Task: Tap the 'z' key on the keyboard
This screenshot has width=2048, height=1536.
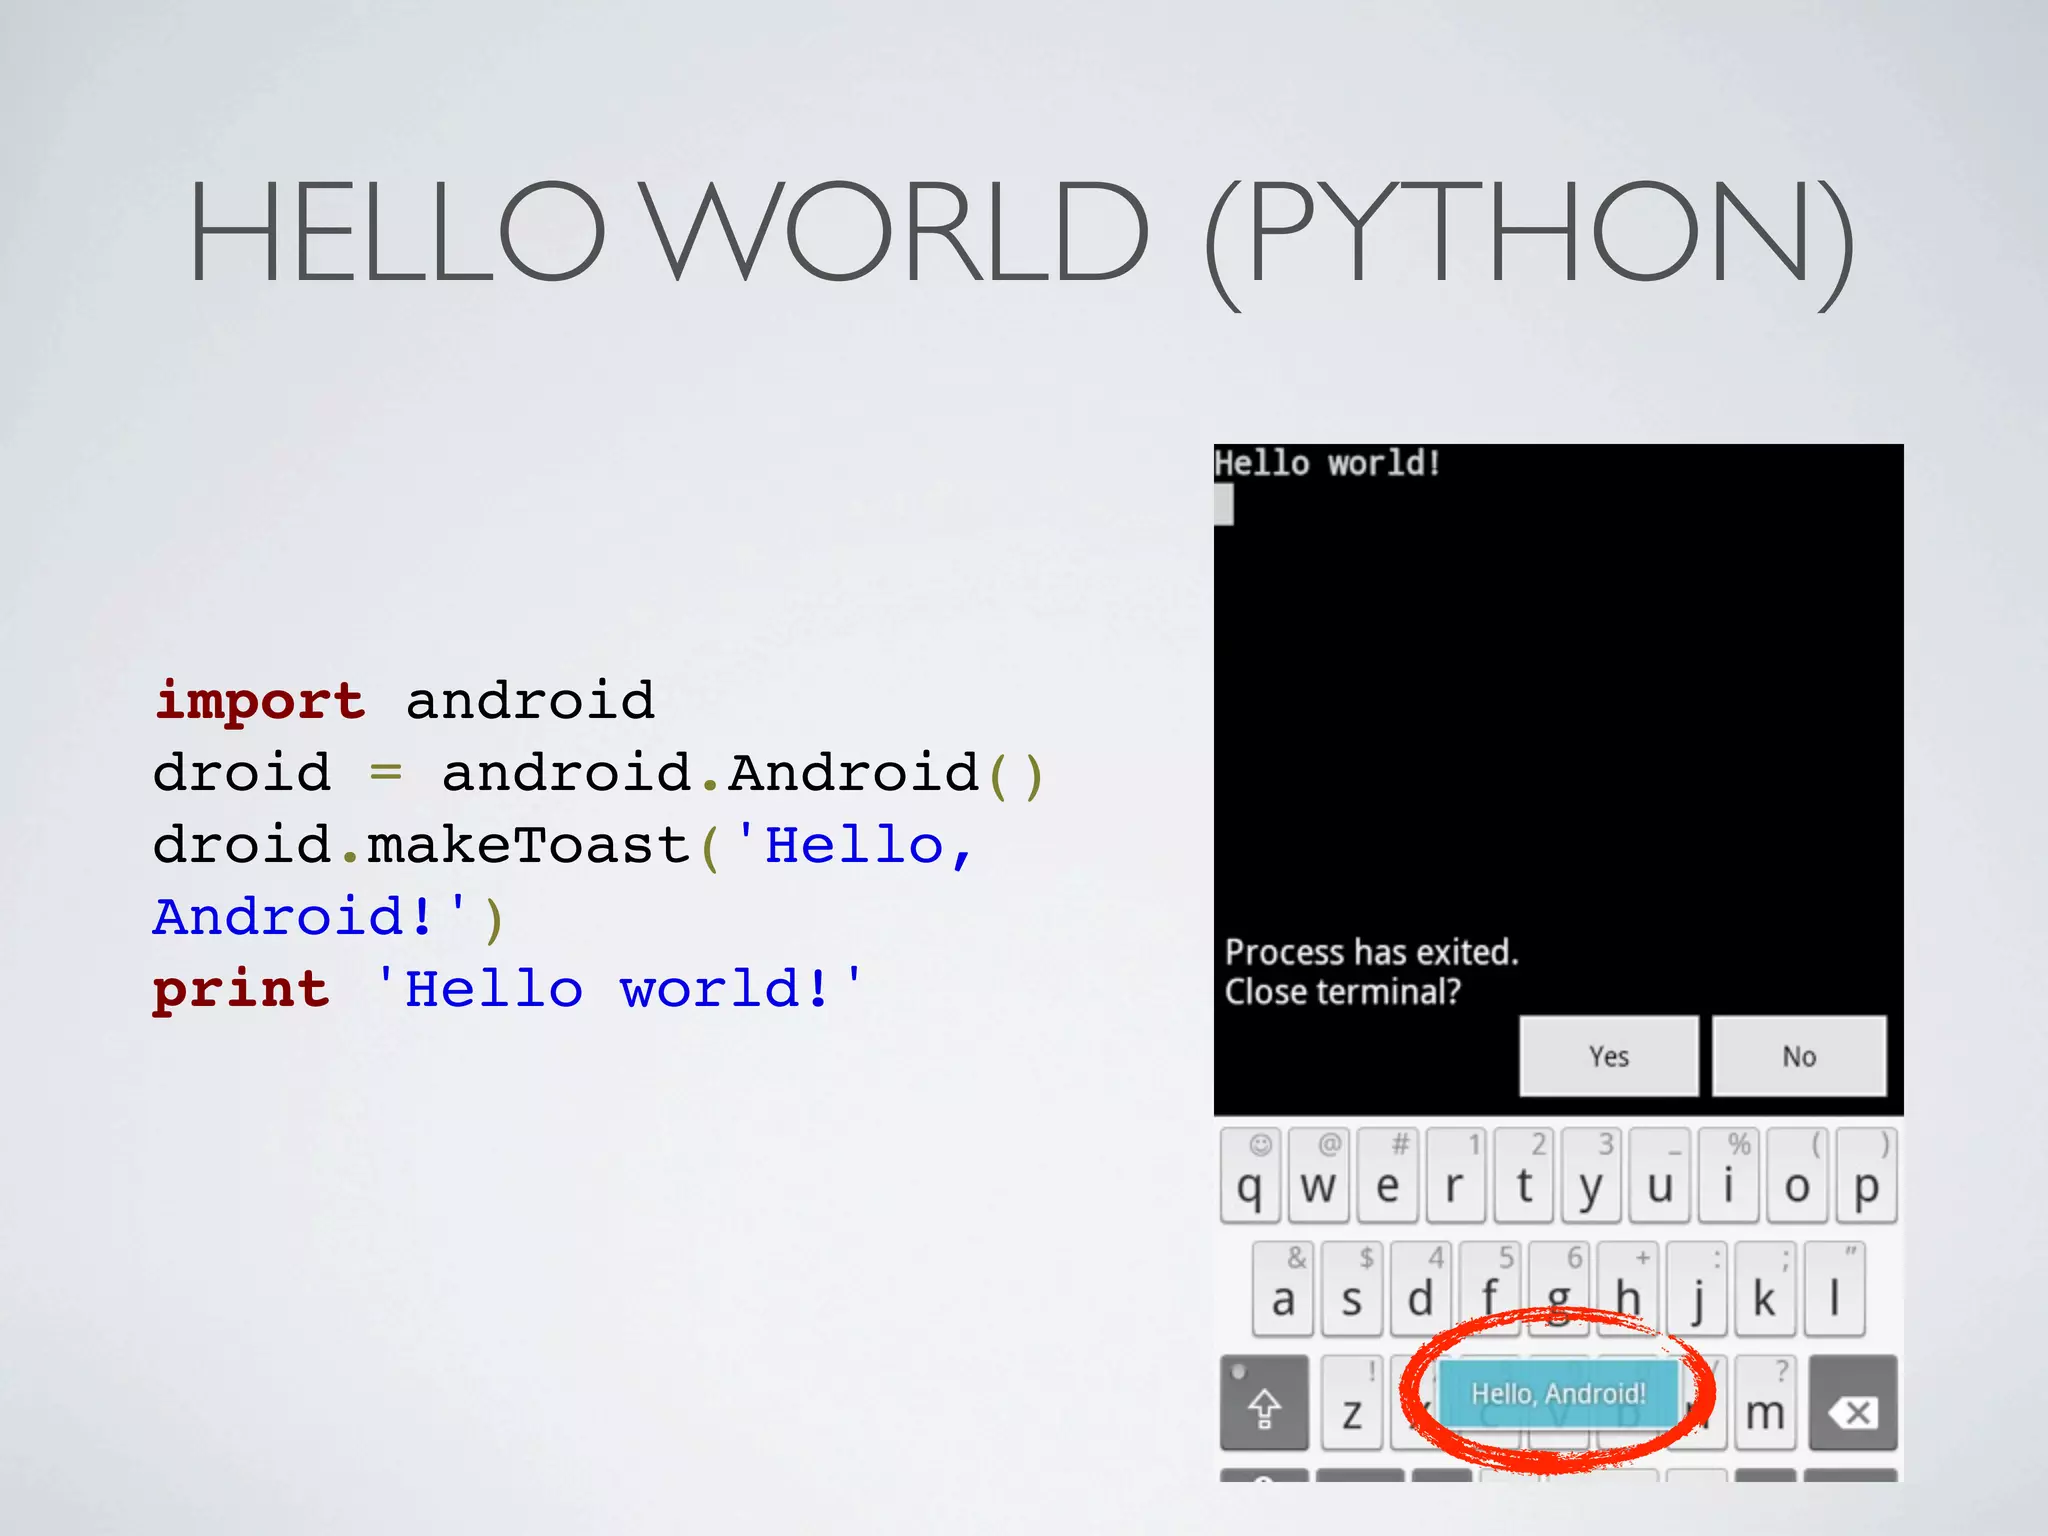Action: coord(1352,1403)
